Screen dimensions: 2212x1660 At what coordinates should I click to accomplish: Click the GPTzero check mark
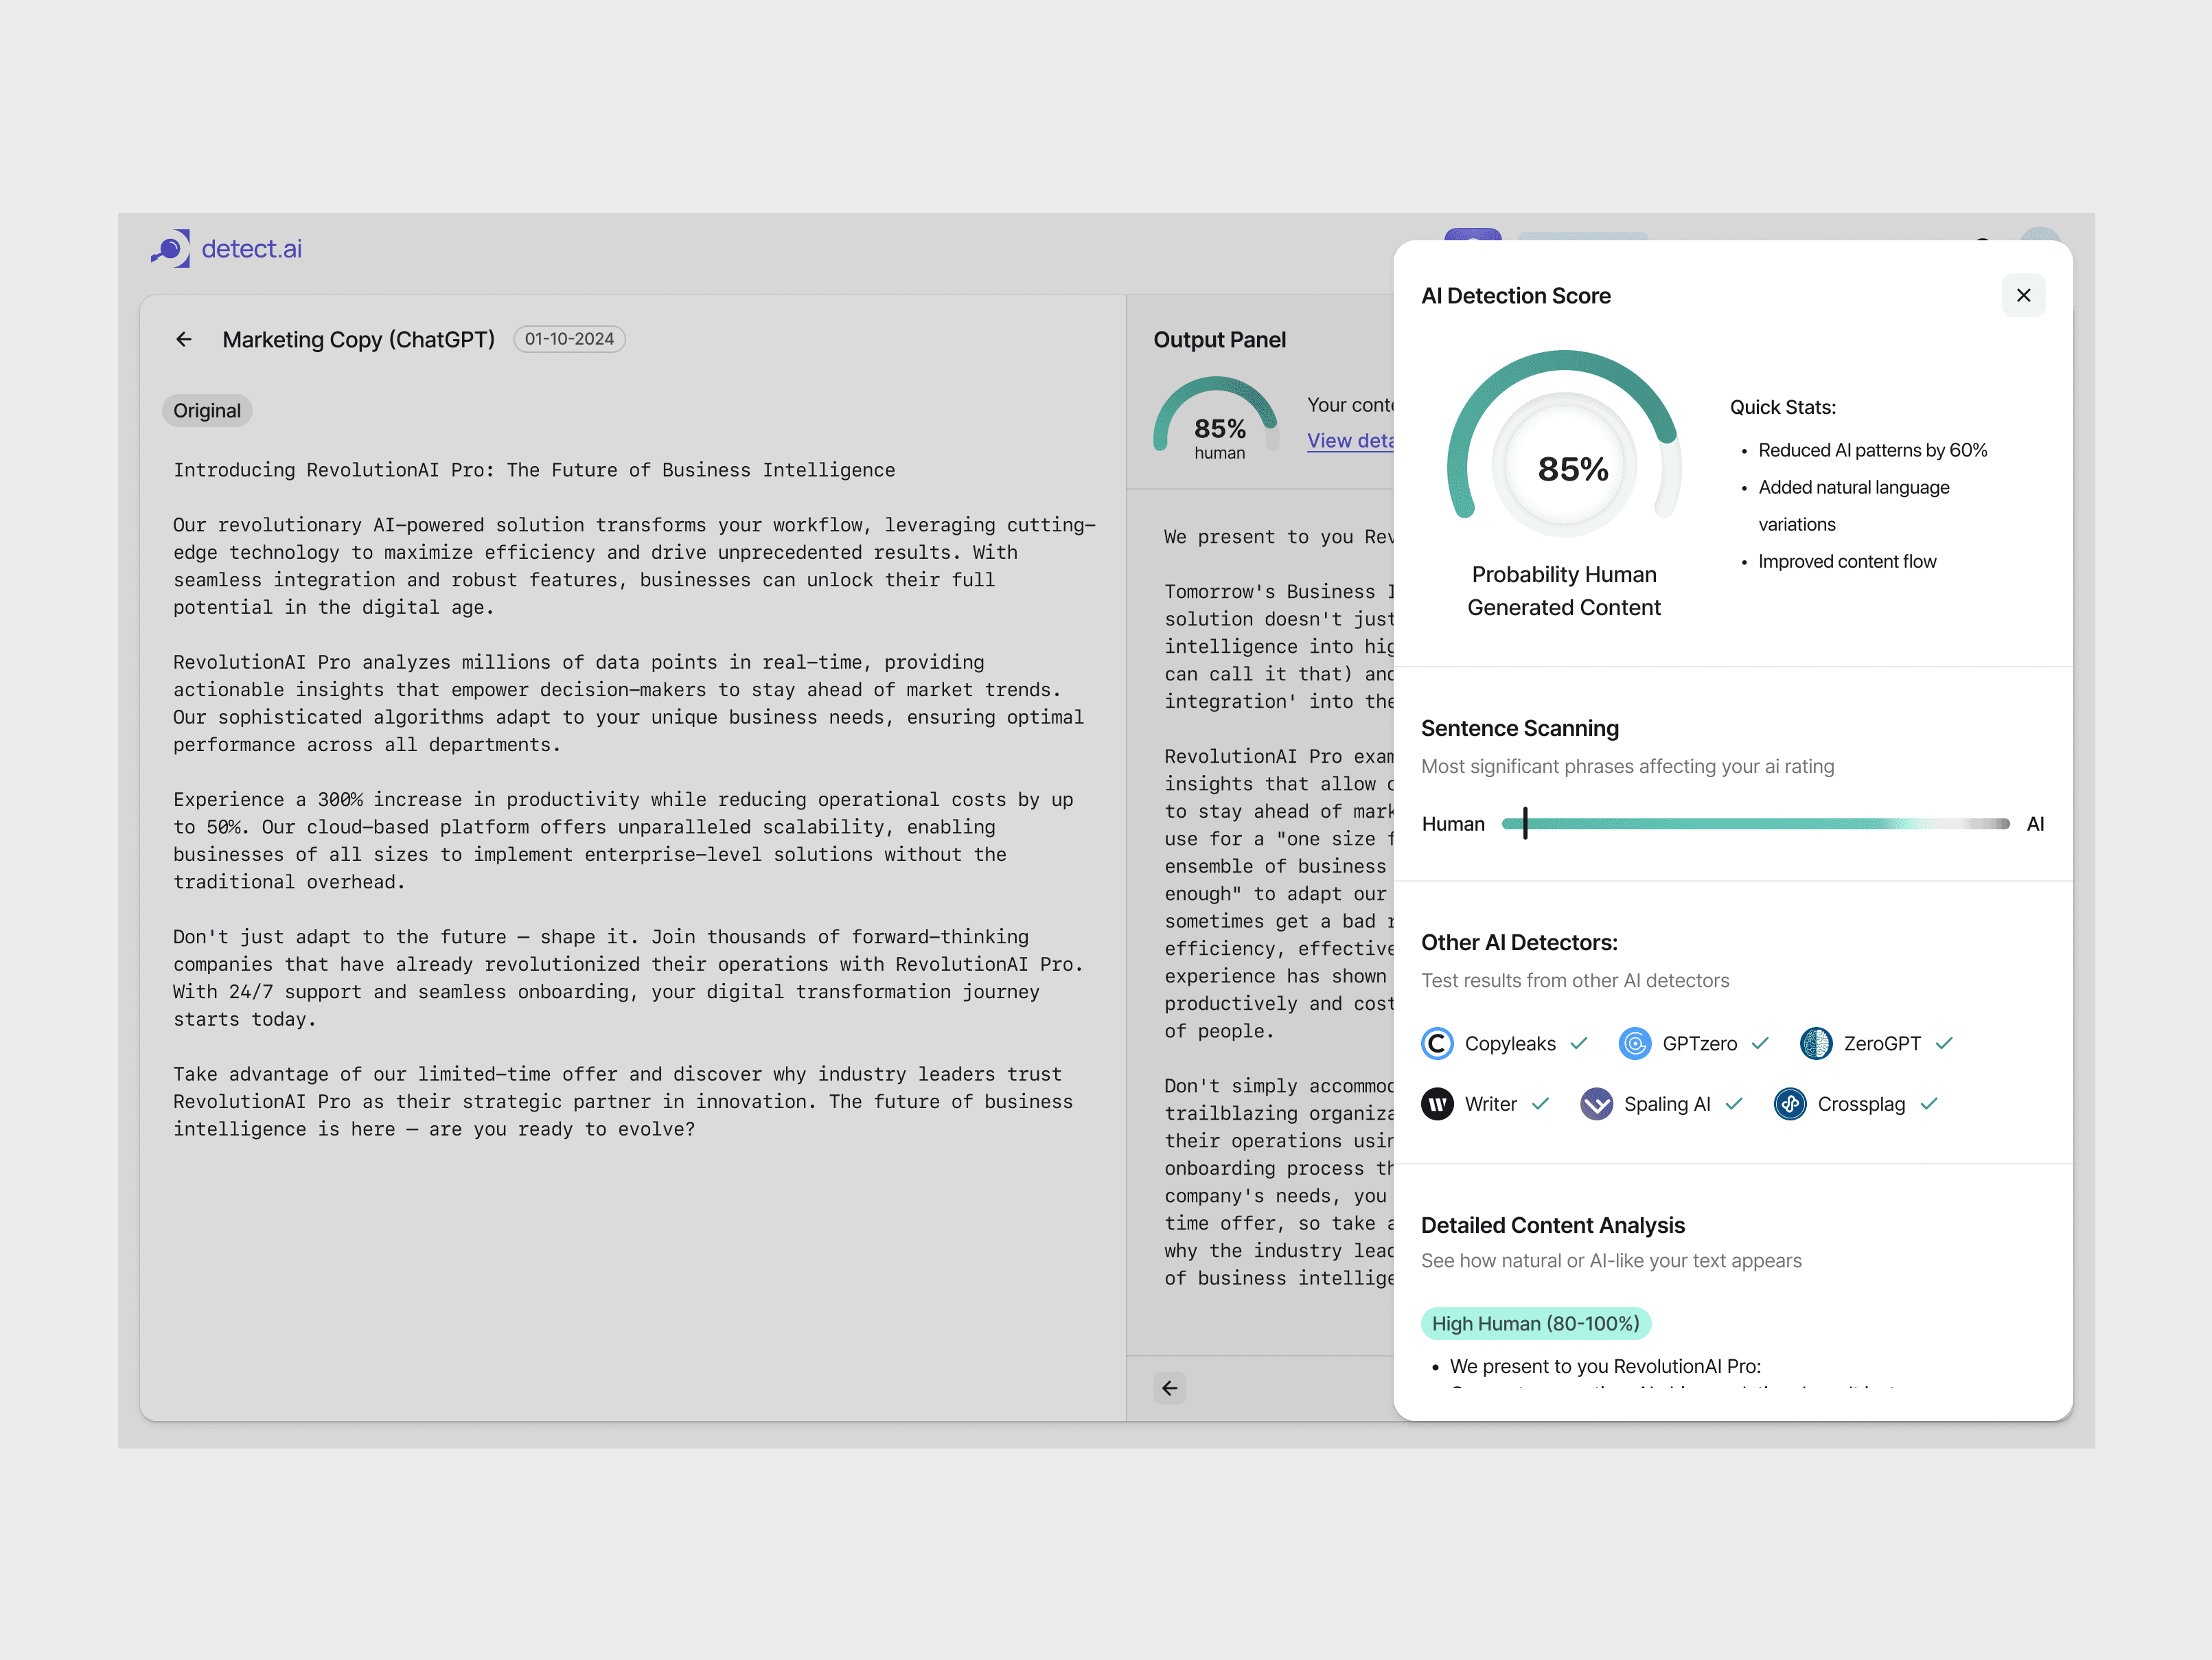coord(1760,1043)
